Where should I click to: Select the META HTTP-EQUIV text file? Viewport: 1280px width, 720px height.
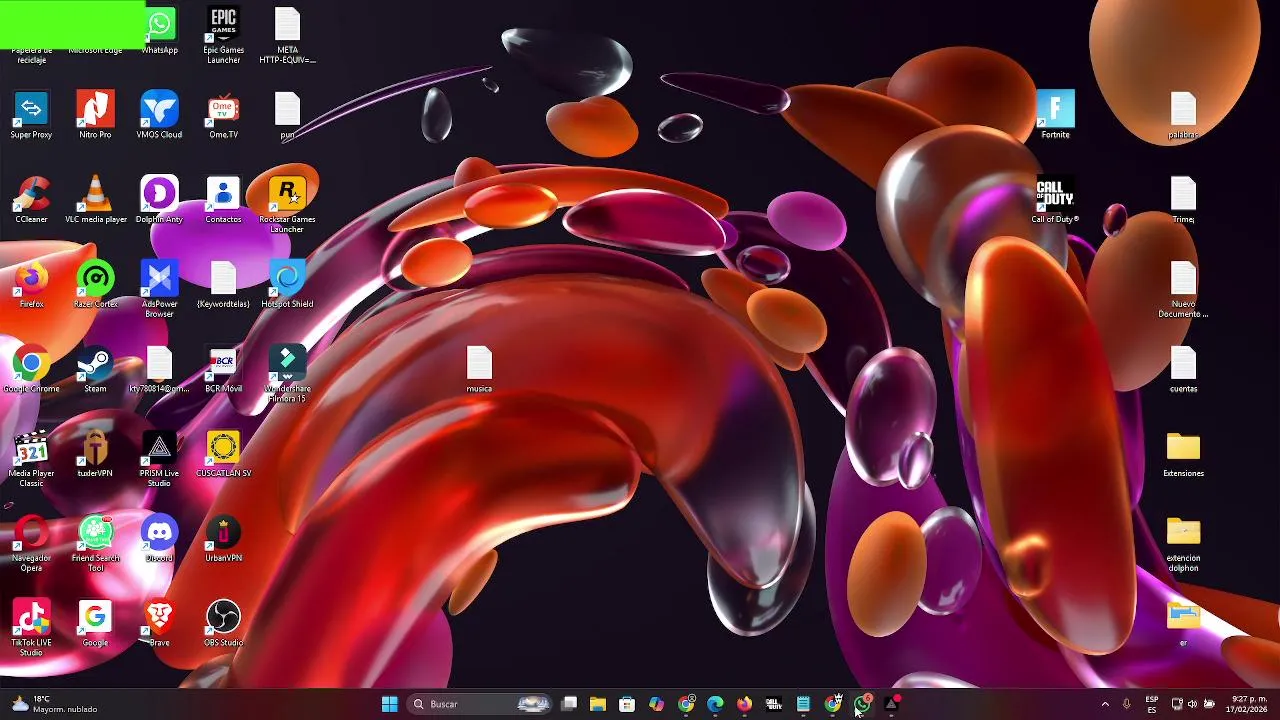coord(287,34)
